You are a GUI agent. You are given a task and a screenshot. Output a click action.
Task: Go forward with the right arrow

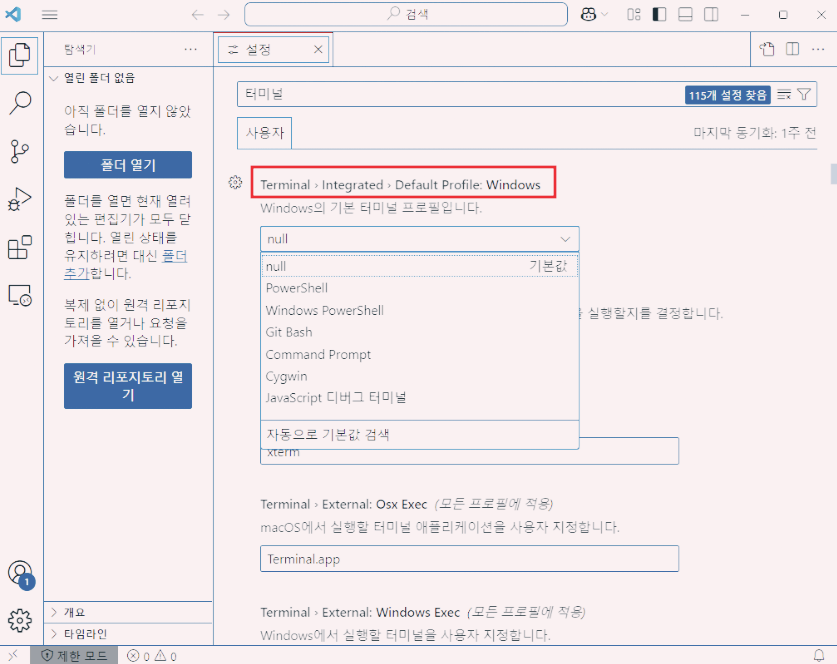point(224,14)
